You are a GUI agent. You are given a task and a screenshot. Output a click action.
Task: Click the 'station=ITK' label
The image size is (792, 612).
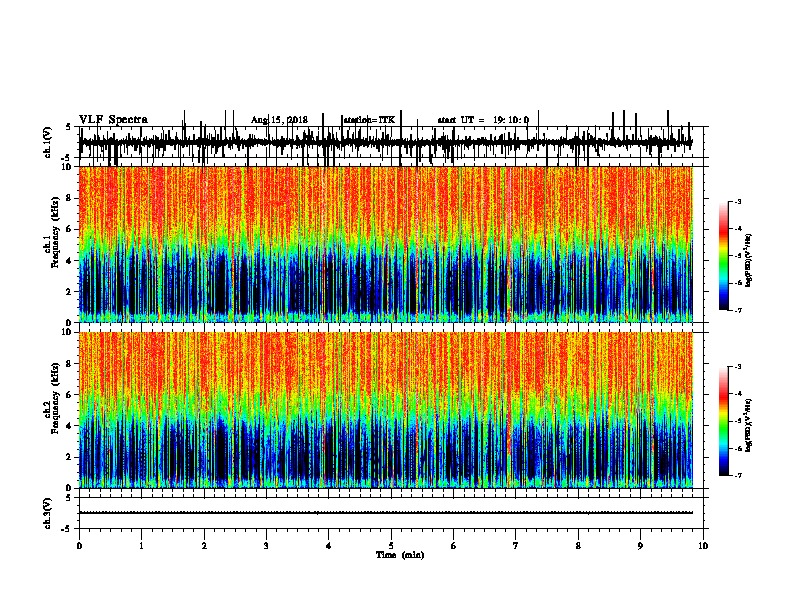(369, 120)
